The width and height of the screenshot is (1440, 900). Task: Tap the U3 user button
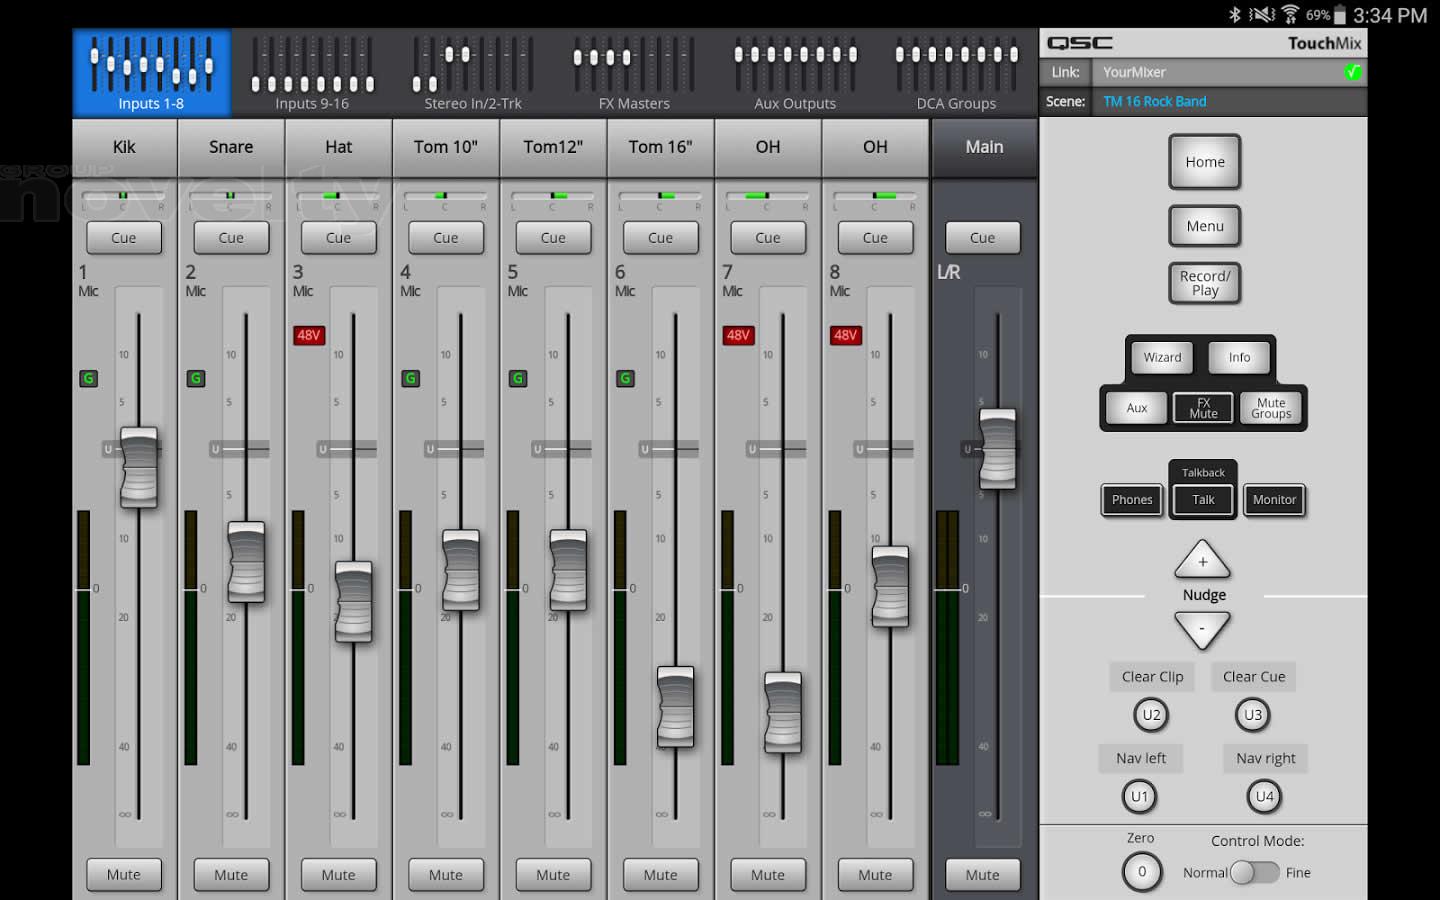click(1252, 715)
